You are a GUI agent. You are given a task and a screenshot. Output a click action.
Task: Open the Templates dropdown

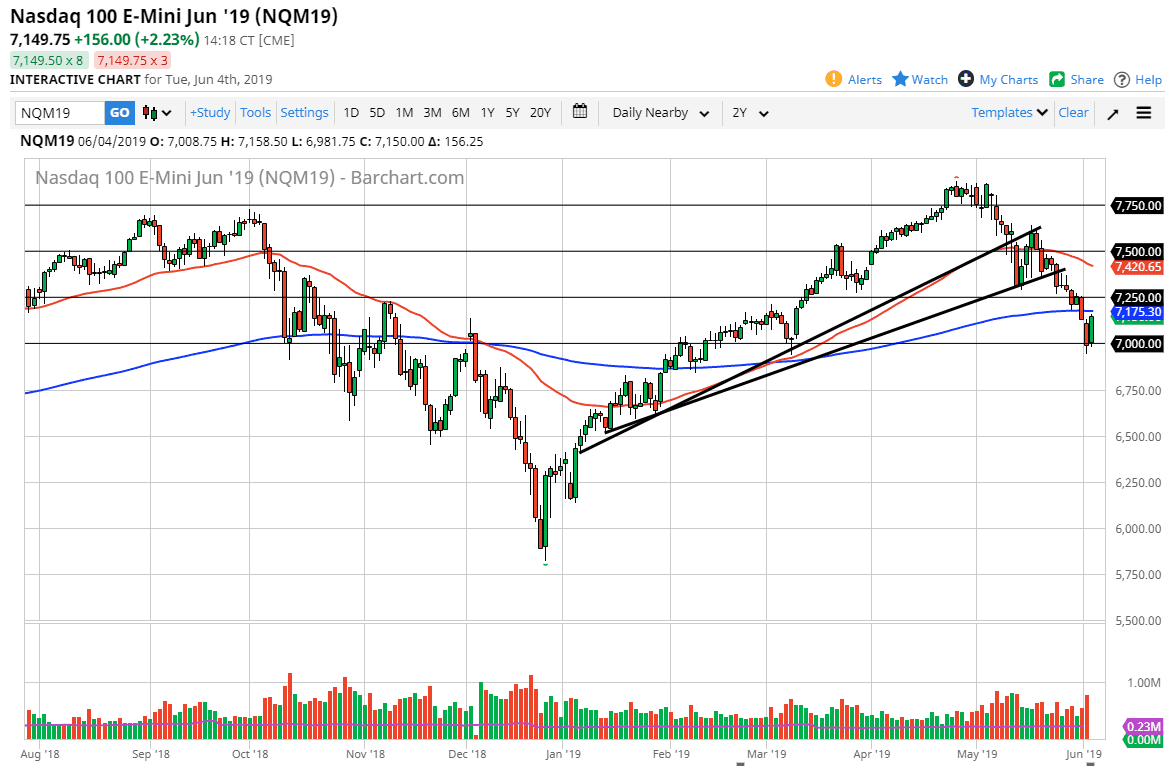(1010, 113)
